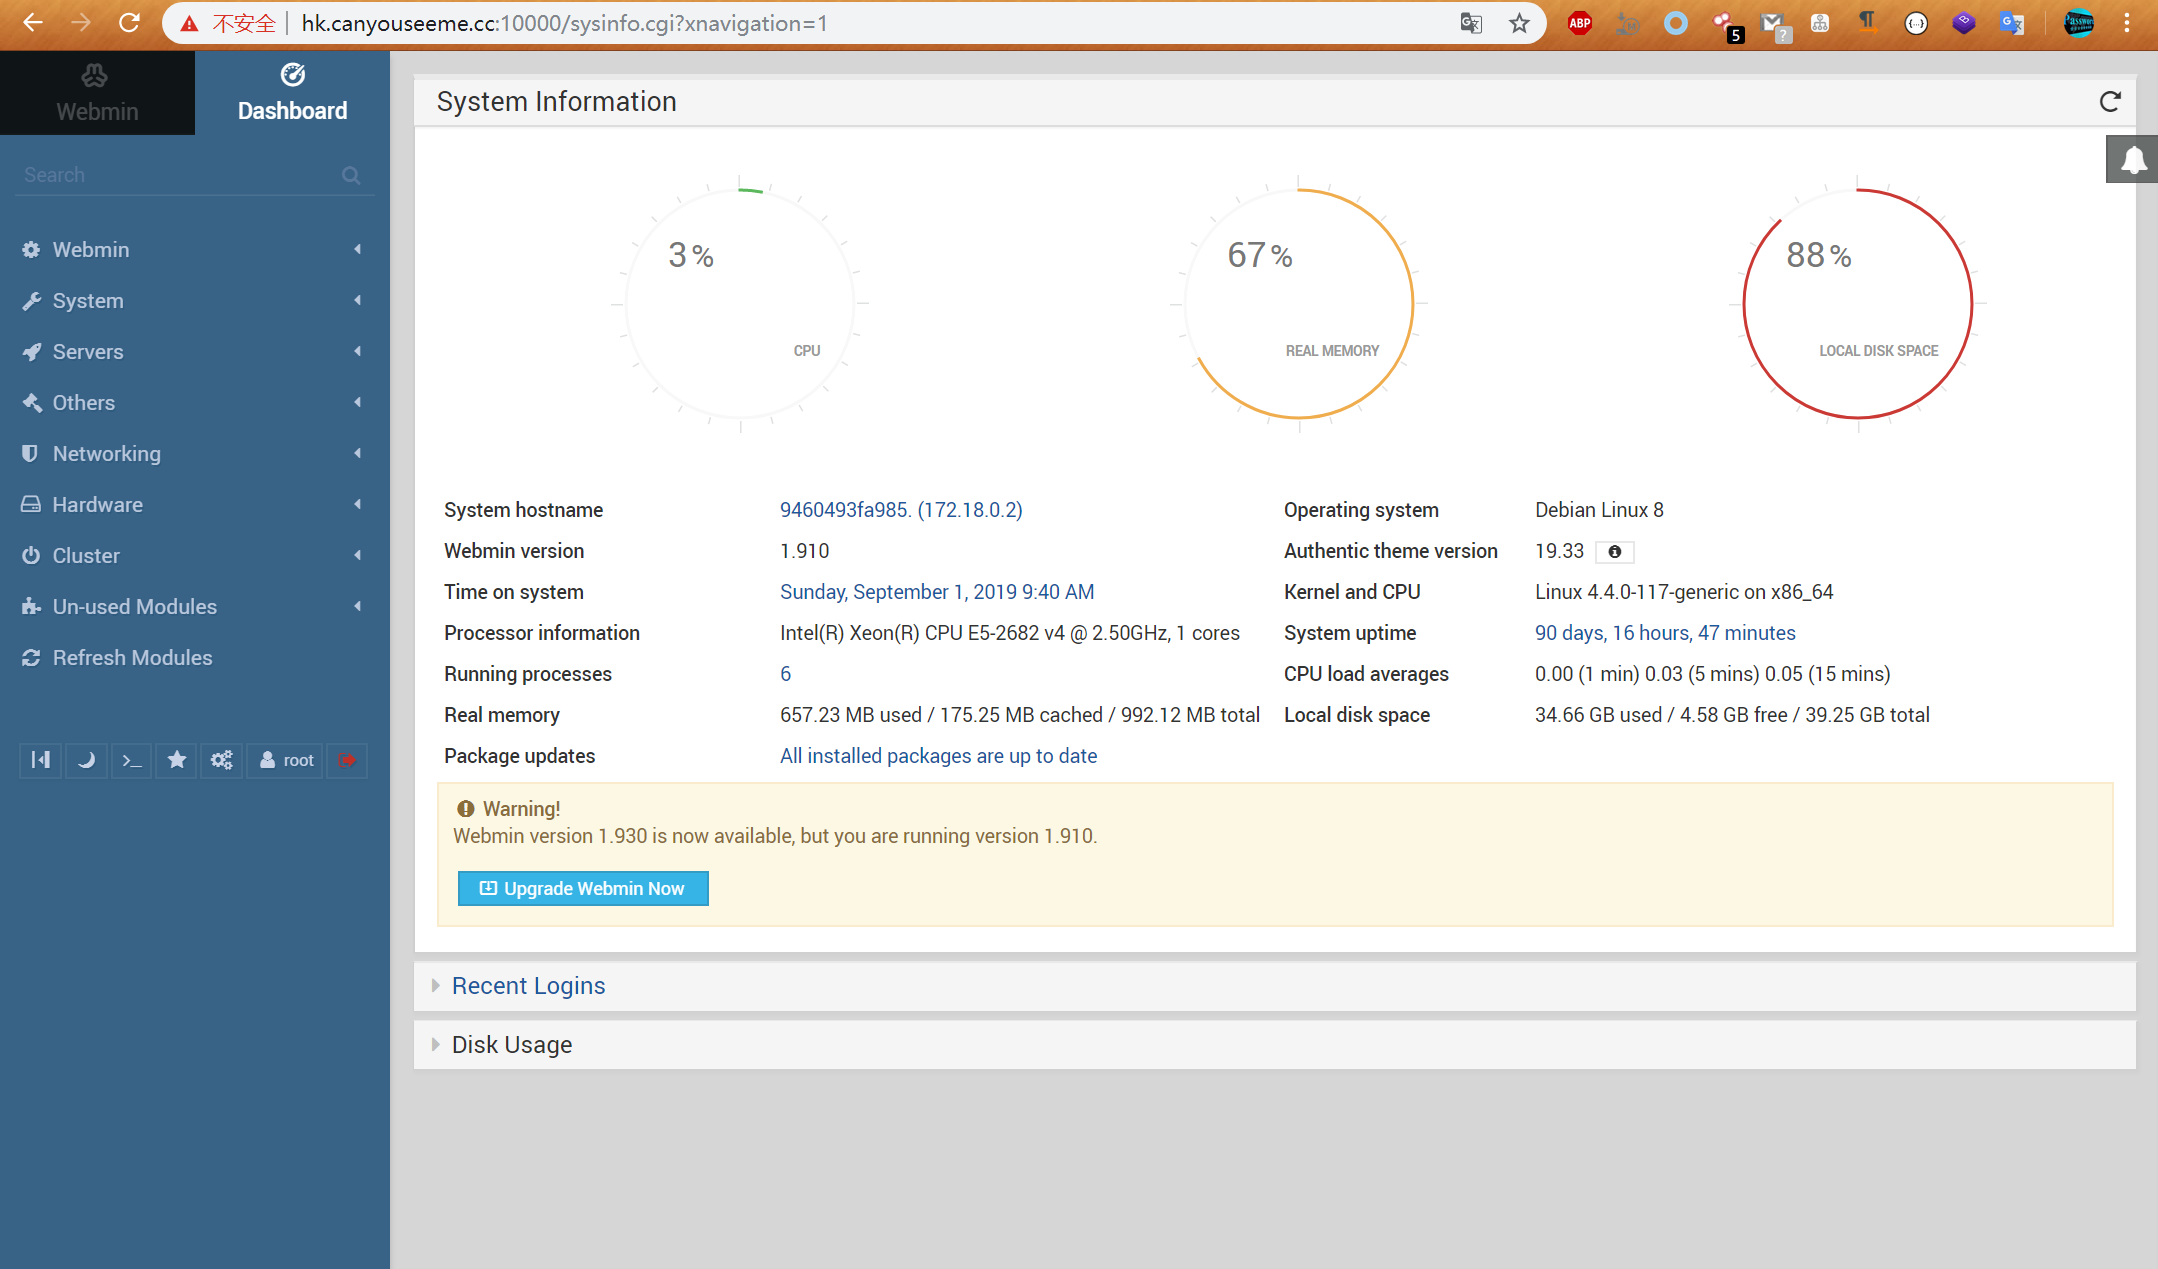This screenshot has height=1269, width=2158.
Task: Open theme configuration gears icon
Action: pyautogui.click(x=221, y=760)
